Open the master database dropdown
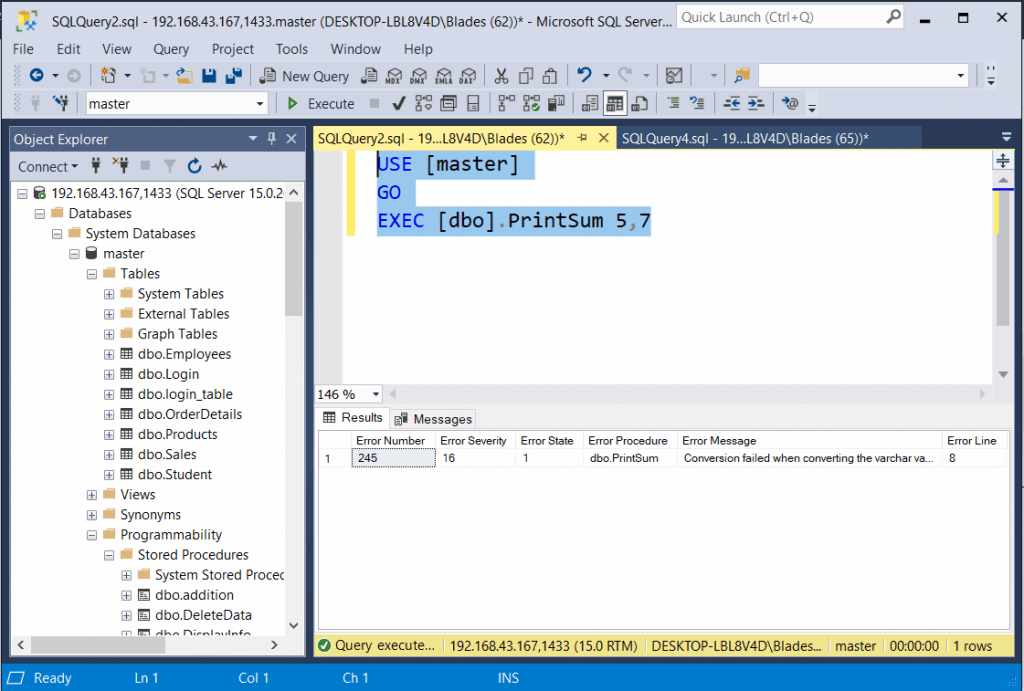The image size is (1024, 691). click(262, 103)
